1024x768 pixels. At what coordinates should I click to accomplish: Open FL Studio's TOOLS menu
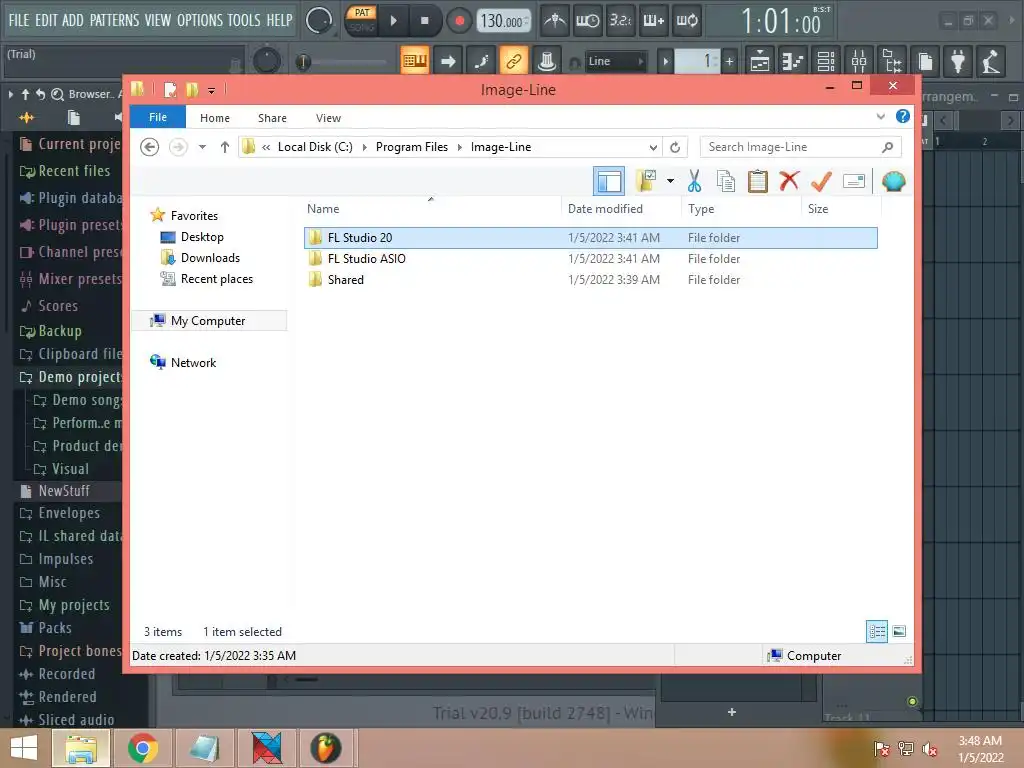click(x=244, y=20)
